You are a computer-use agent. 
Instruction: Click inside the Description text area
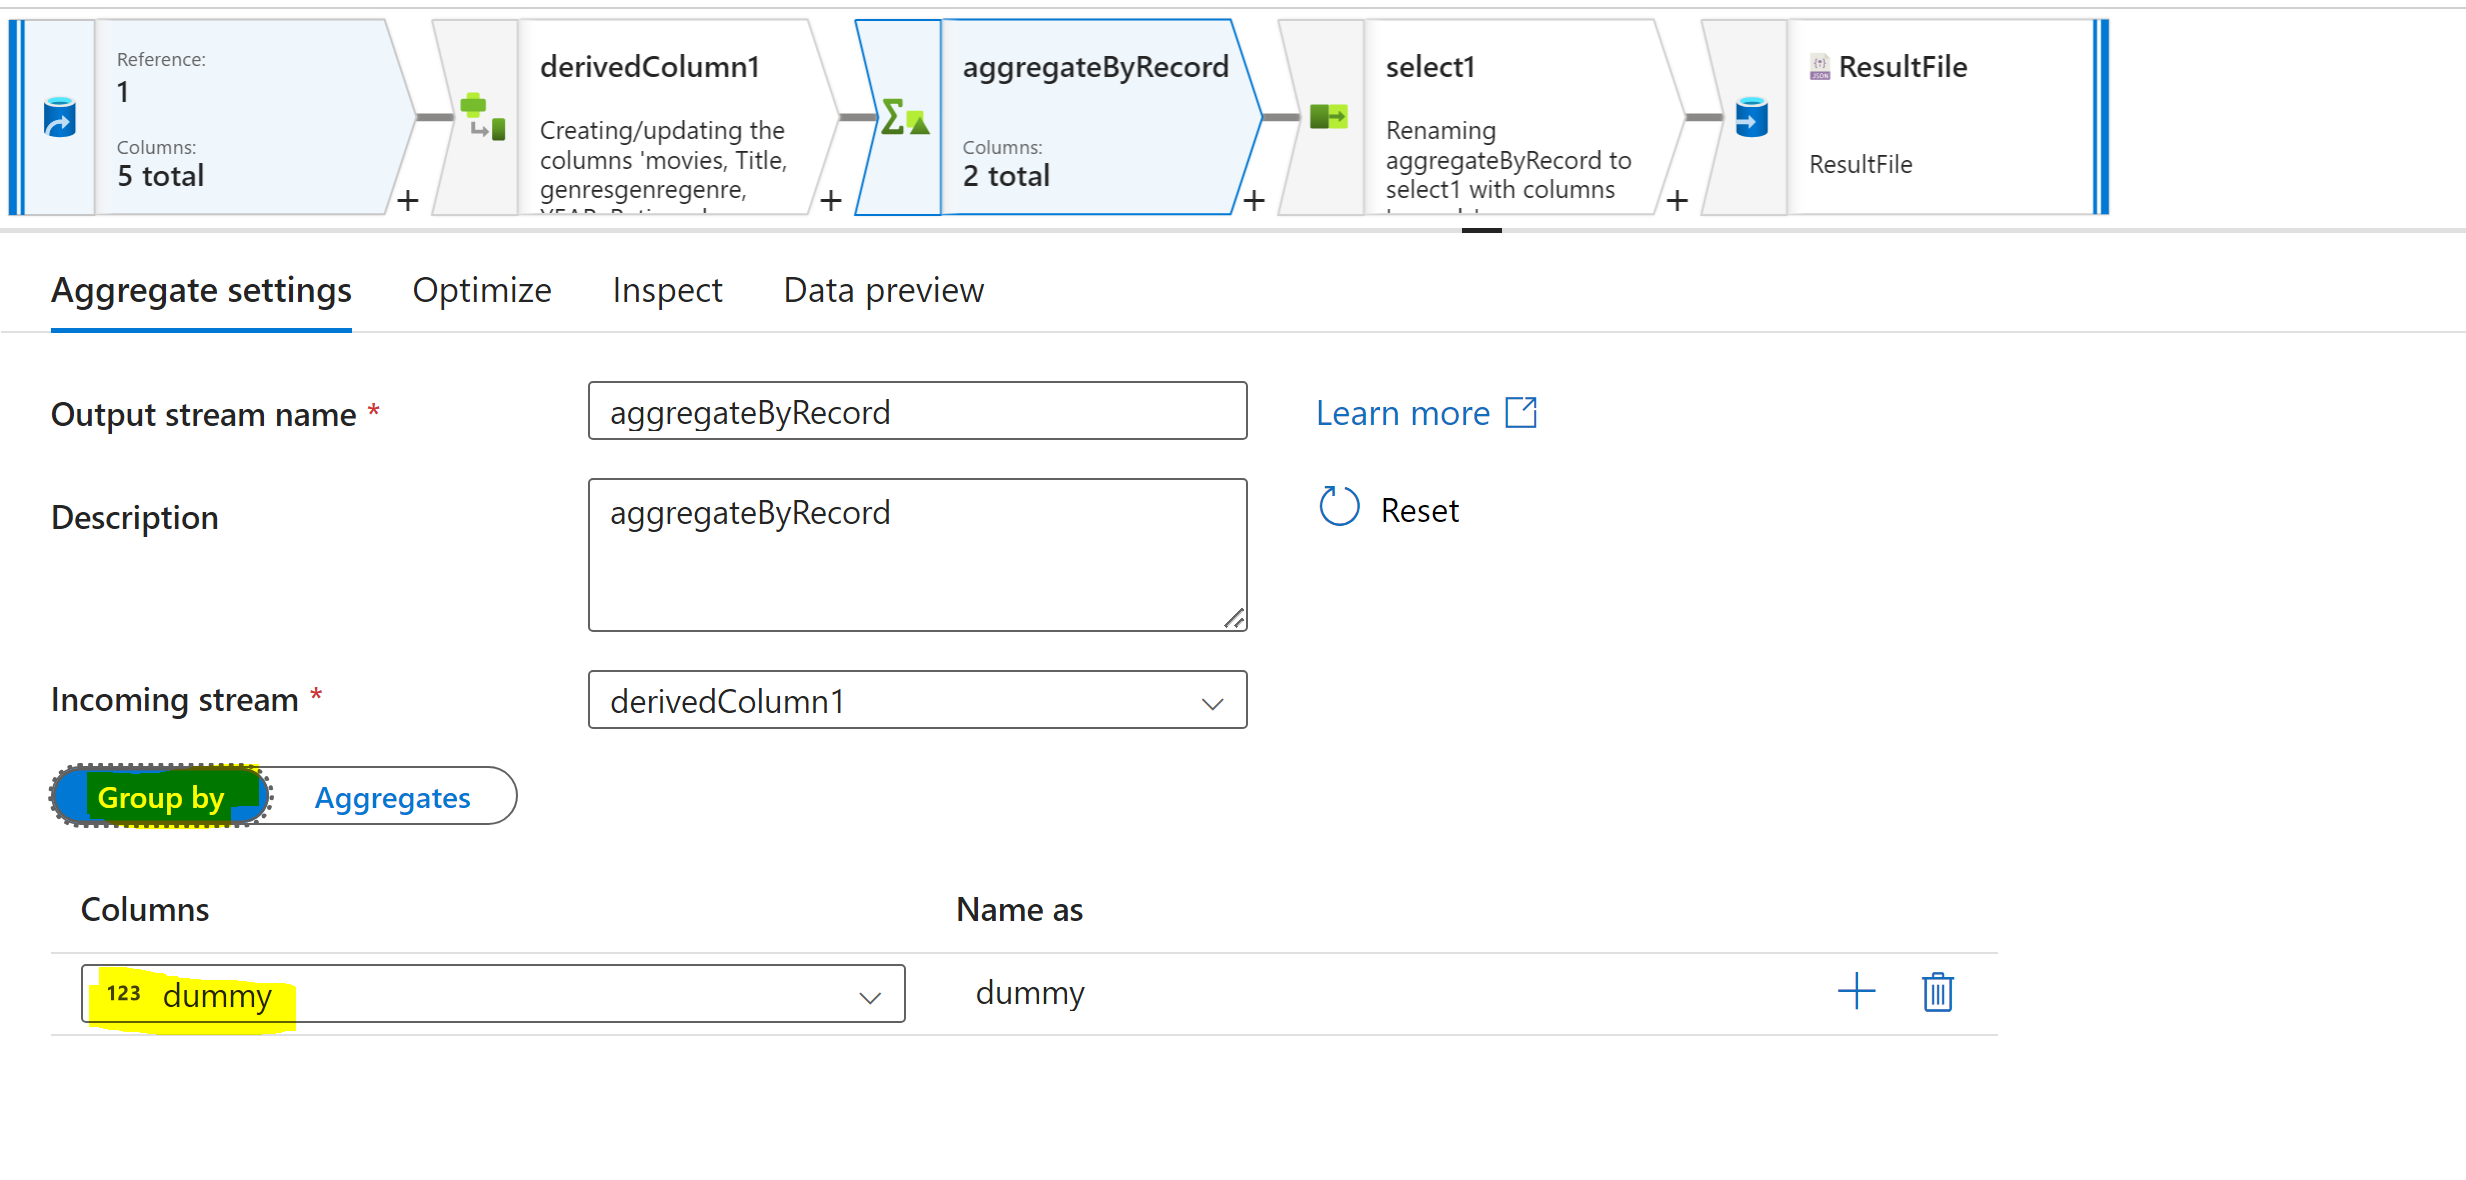(x=916, y=555)
